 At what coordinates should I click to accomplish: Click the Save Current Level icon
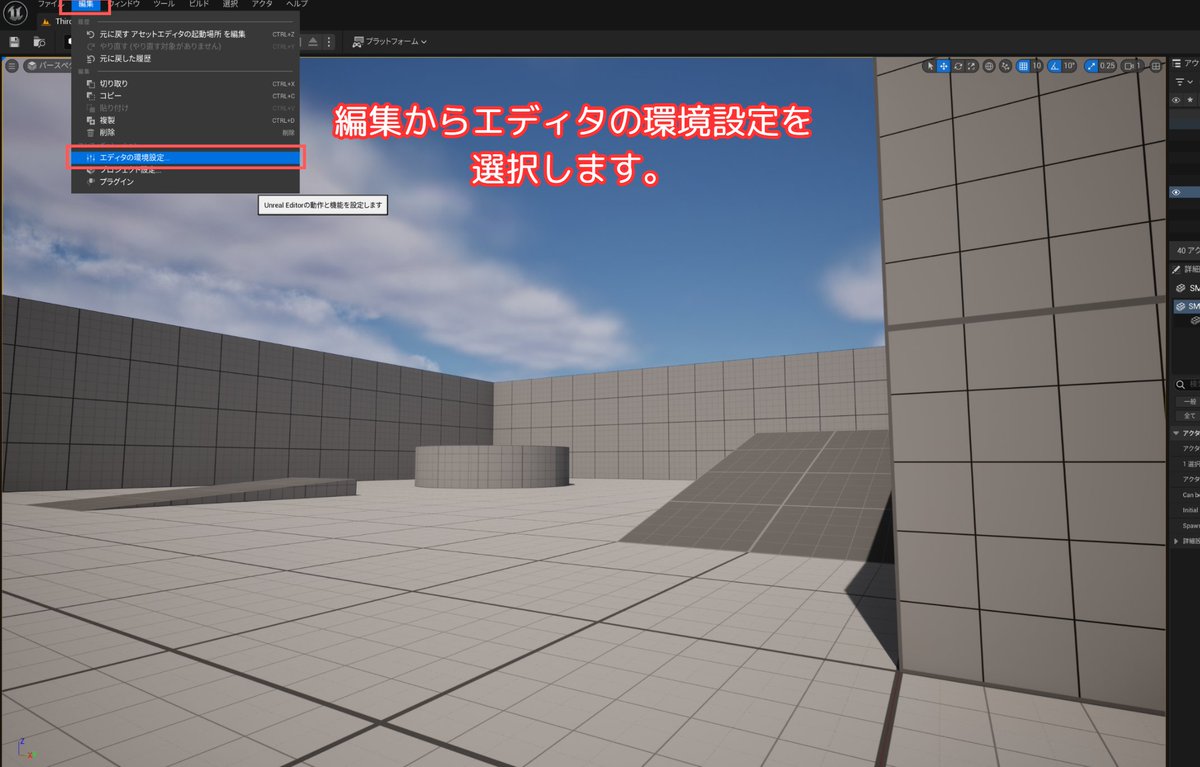[x=12, y=42]
